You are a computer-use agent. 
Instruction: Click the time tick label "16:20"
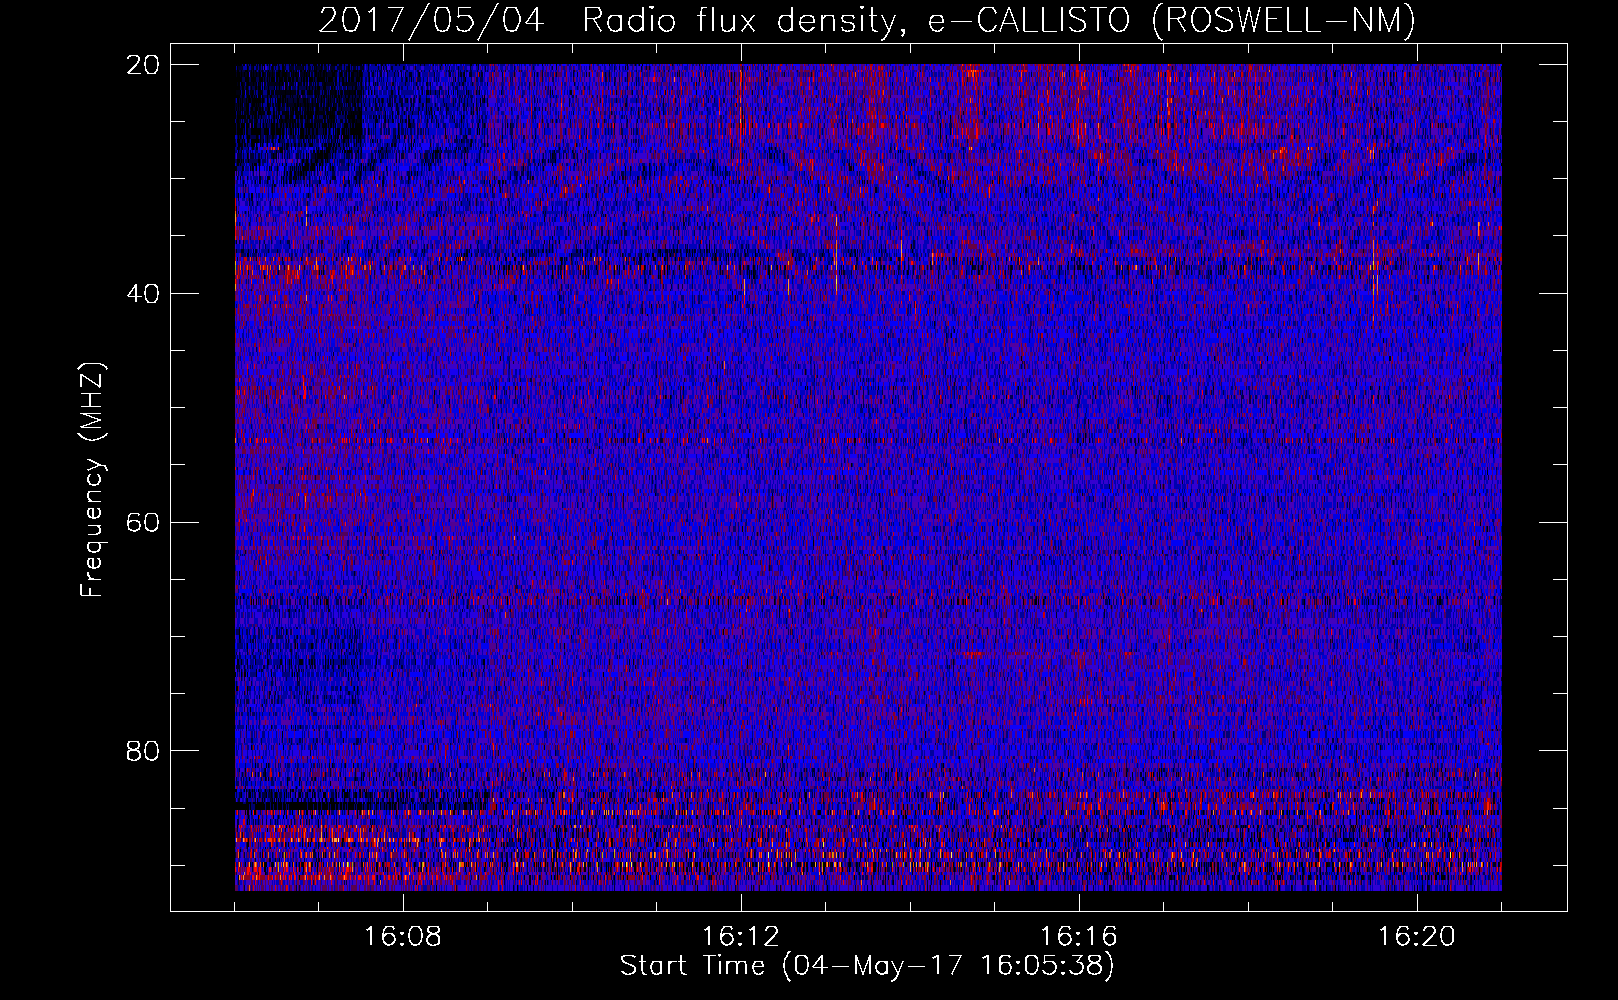pos(1417,937)
